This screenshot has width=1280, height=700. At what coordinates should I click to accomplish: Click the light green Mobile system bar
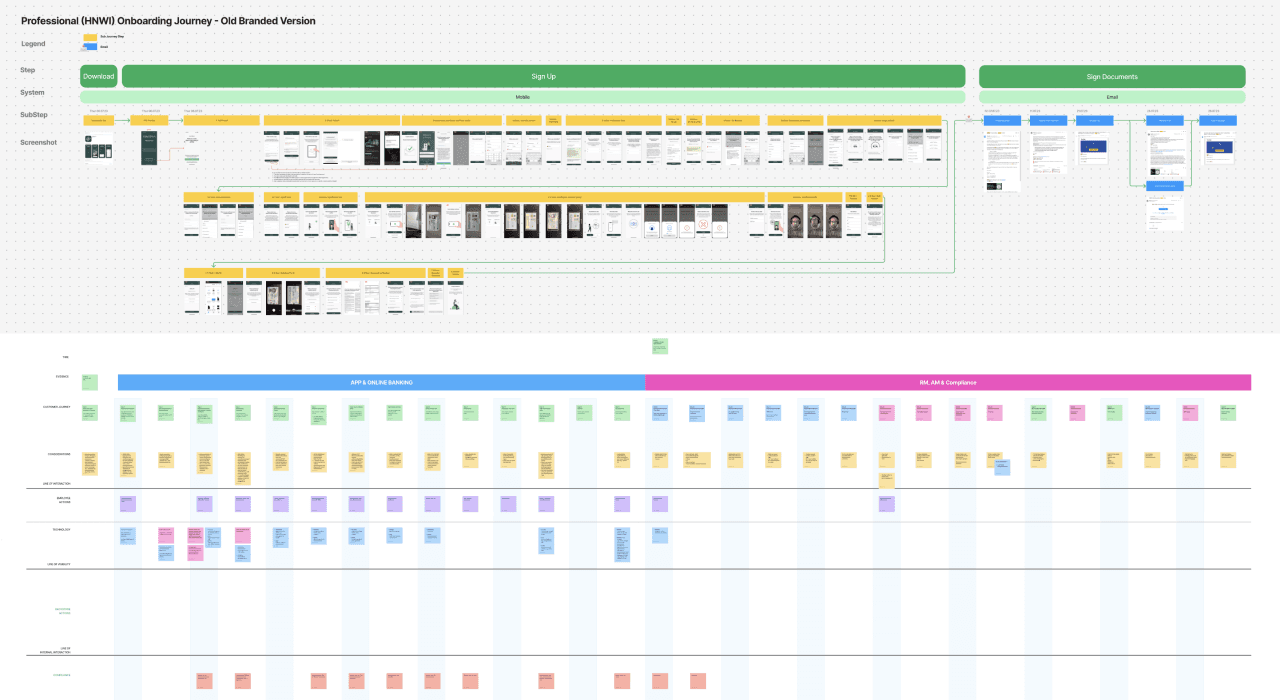click(x=522, y=97)
